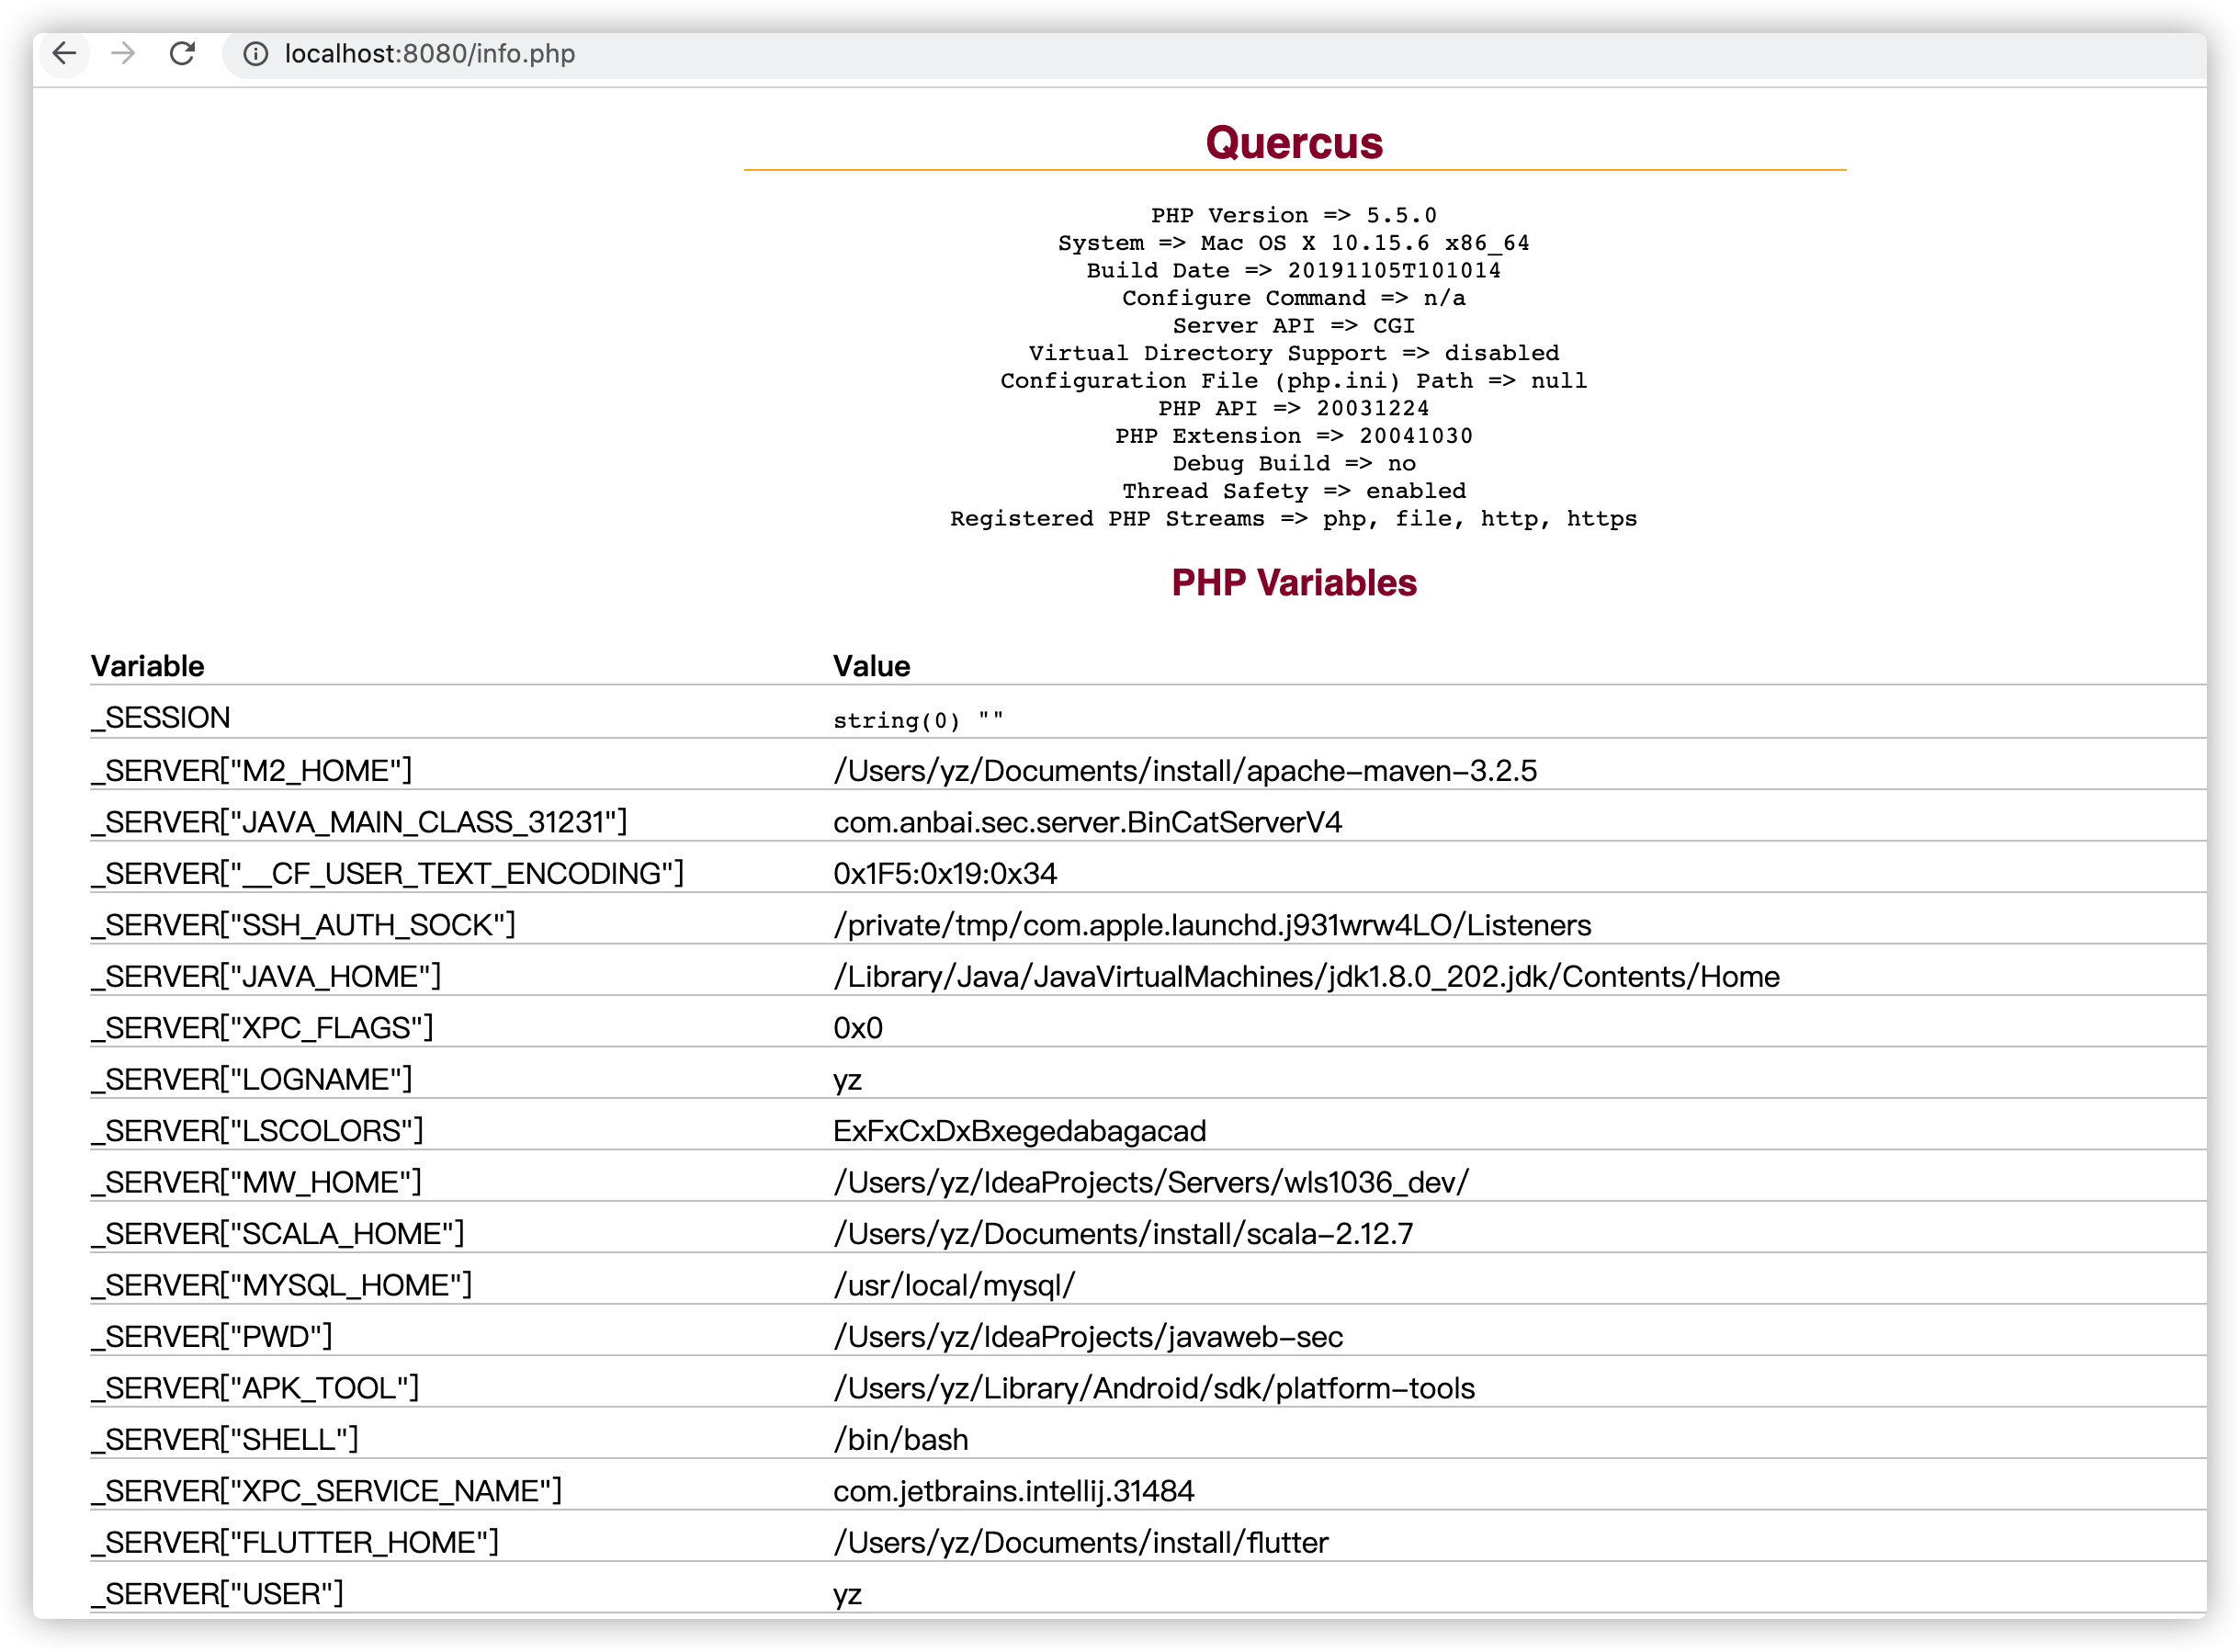
Task: Click the SHELL /bin/bash value
Action: tap(900, 1439)
